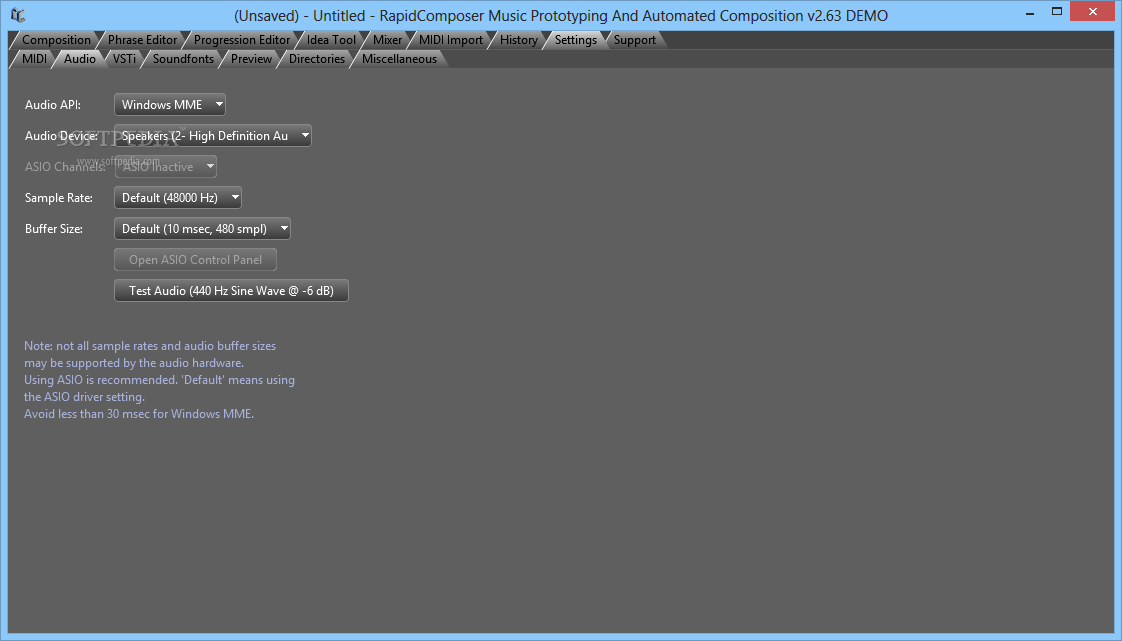
Task: Expand the Audio Device Speakers dropdown
Action: click(213, 136)
